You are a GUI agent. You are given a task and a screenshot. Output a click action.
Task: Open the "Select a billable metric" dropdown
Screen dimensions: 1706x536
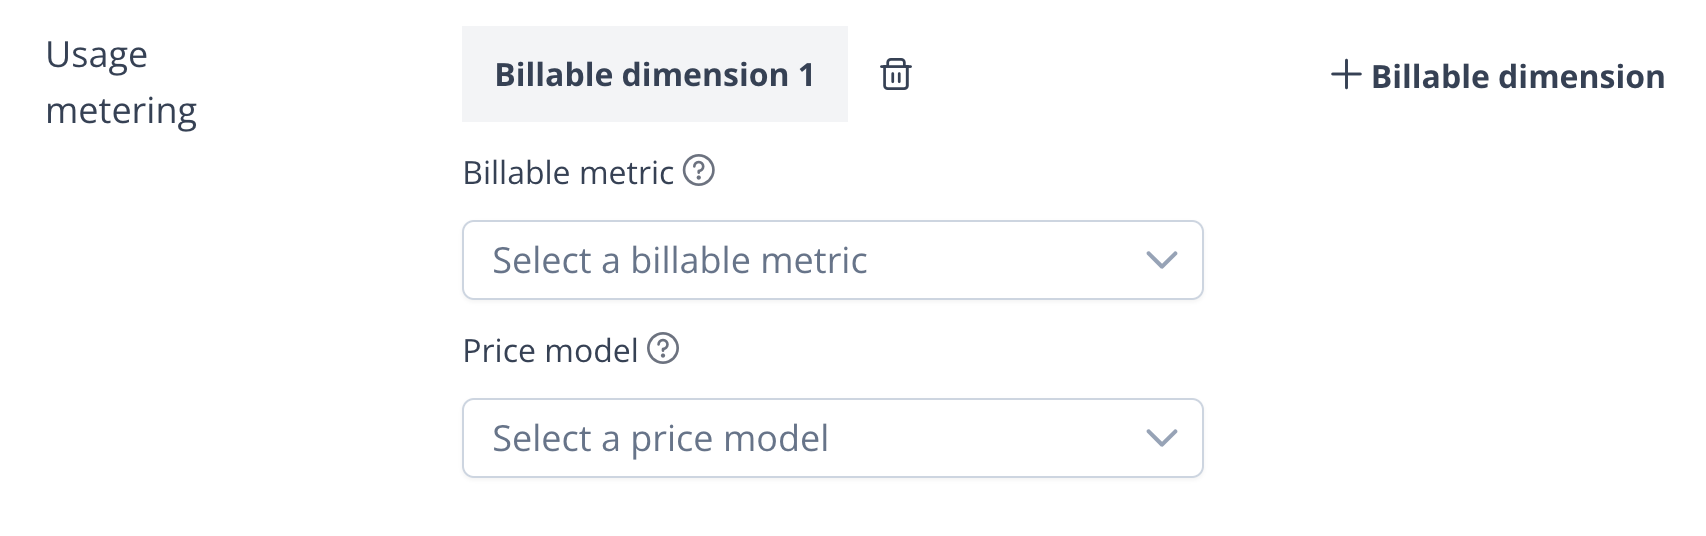click(832, 260)
